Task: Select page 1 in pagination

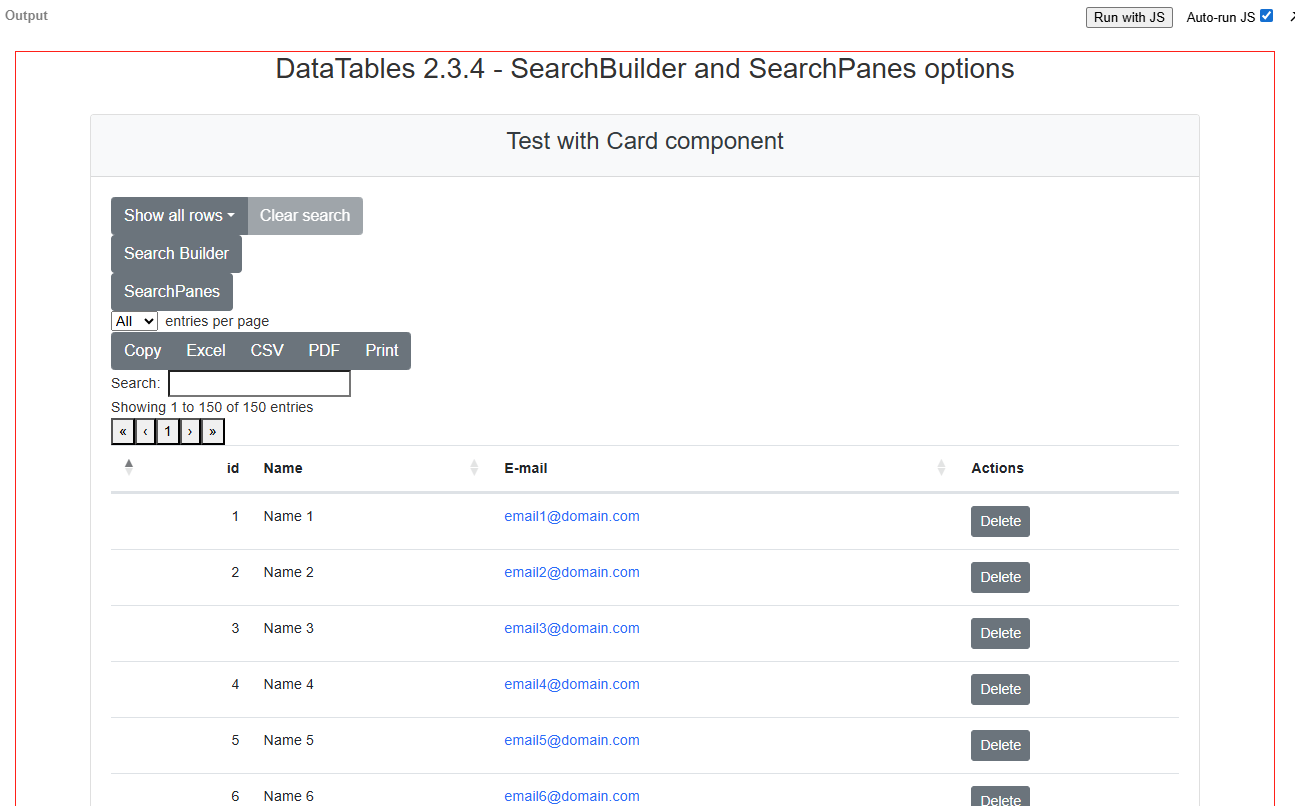Action: (168, 432)
